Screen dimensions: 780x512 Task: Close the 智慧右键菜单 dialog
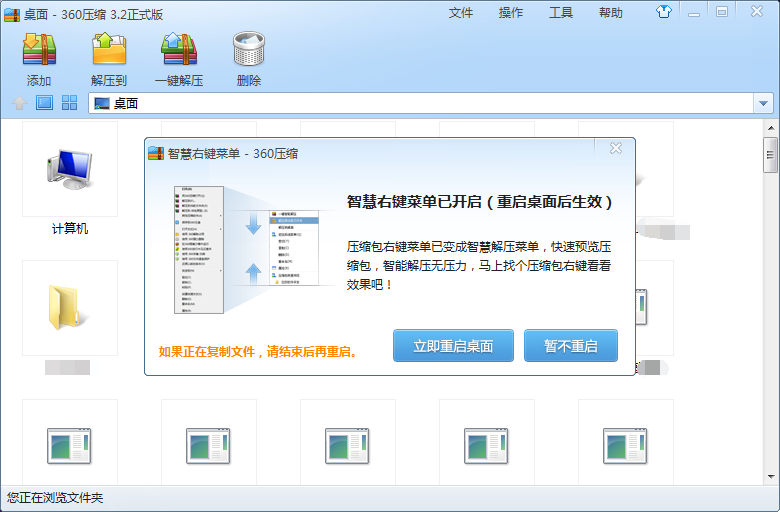tap(616, 148)
